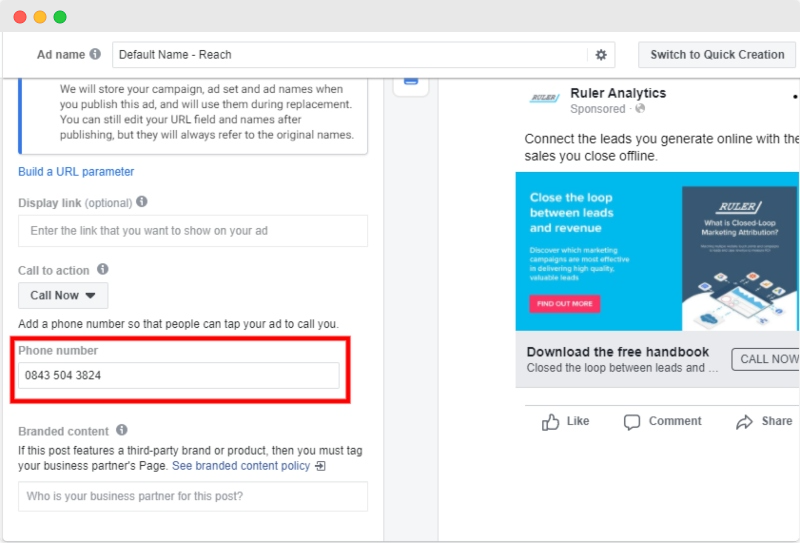Click the green macOS fullscreen window button
Viewport: 800px width, 543px height.
[x=60, y=17]
